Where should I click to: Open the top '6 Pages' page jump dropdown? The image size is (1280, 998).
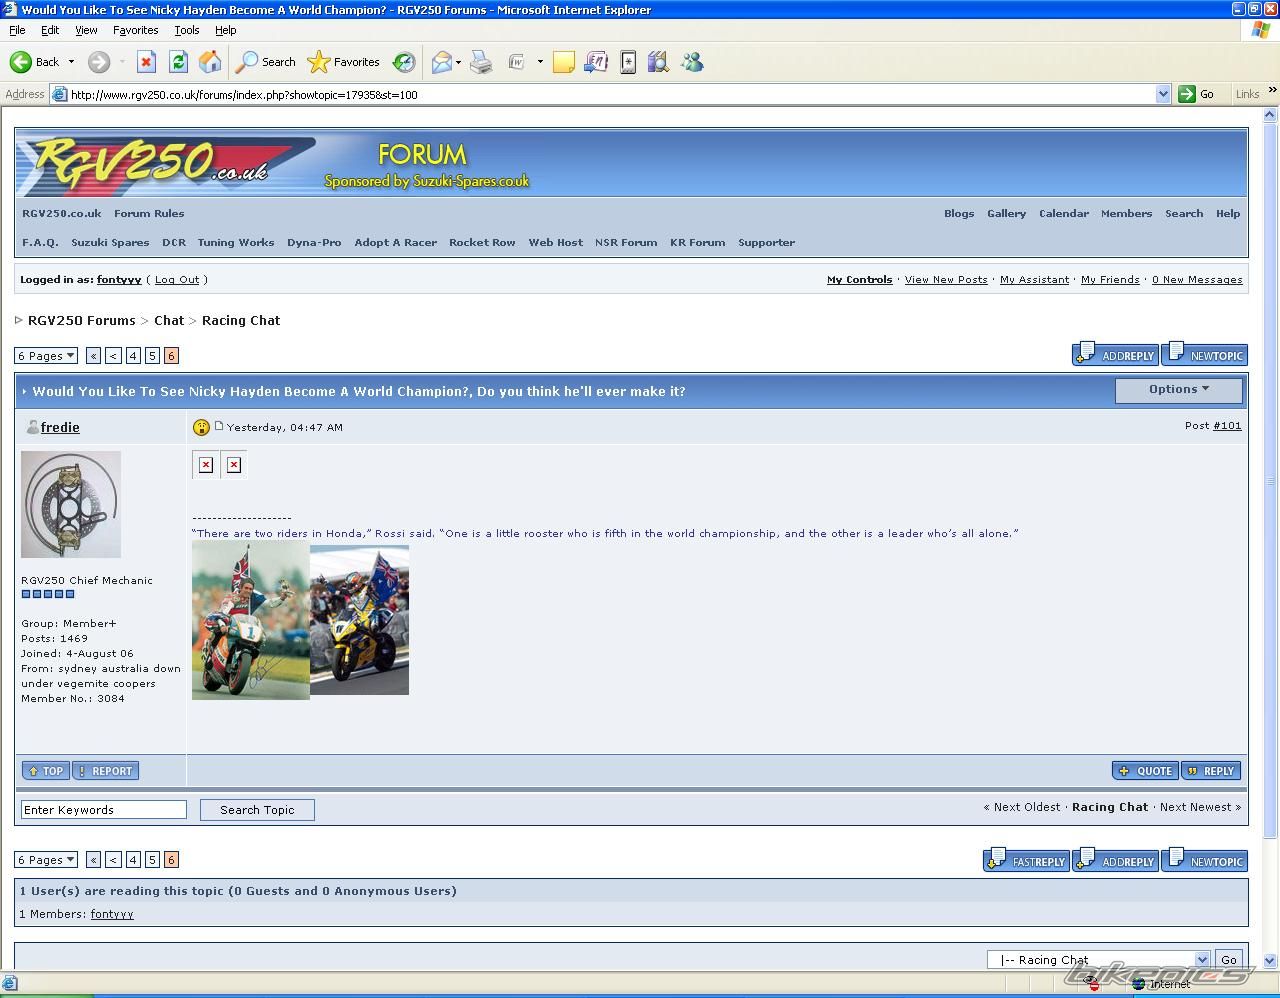tap(46, 356)
